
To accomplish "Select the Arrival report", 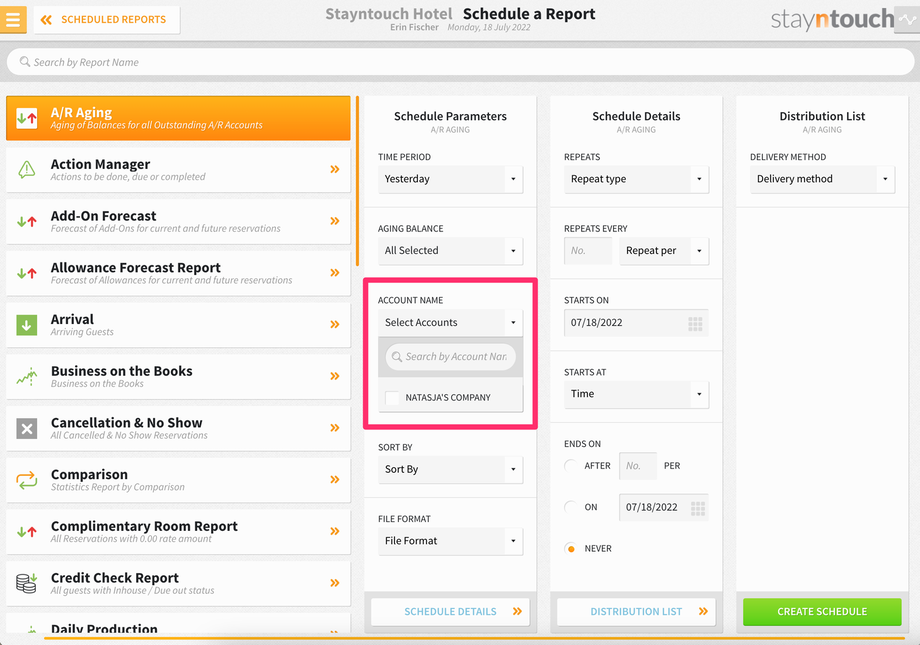I will (x=178, y=325).
